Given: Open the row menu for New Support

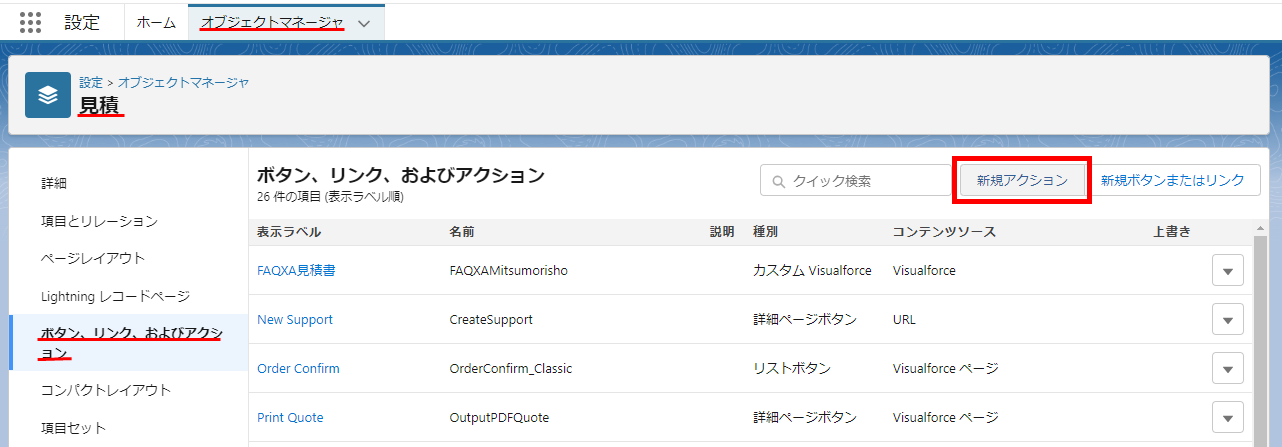Looking at the screenshot, I should click(1227, 319).
